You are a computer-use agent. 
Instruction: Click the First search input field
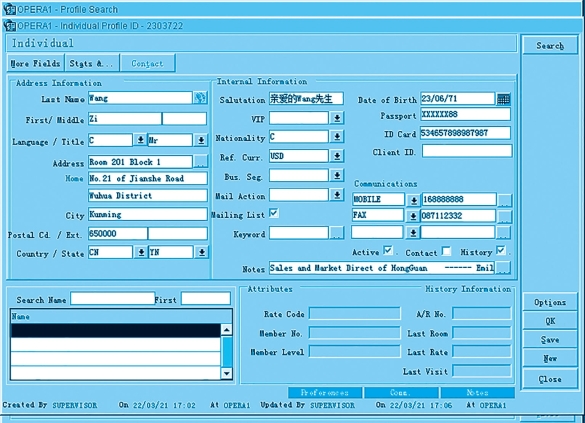click(x=206, y=298)
